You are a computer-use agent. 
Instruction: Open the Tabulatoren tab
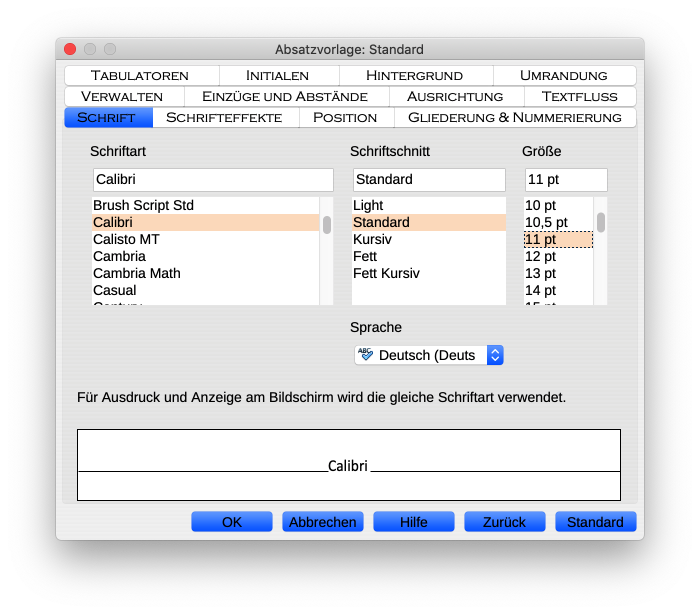[x=142, y=75]
